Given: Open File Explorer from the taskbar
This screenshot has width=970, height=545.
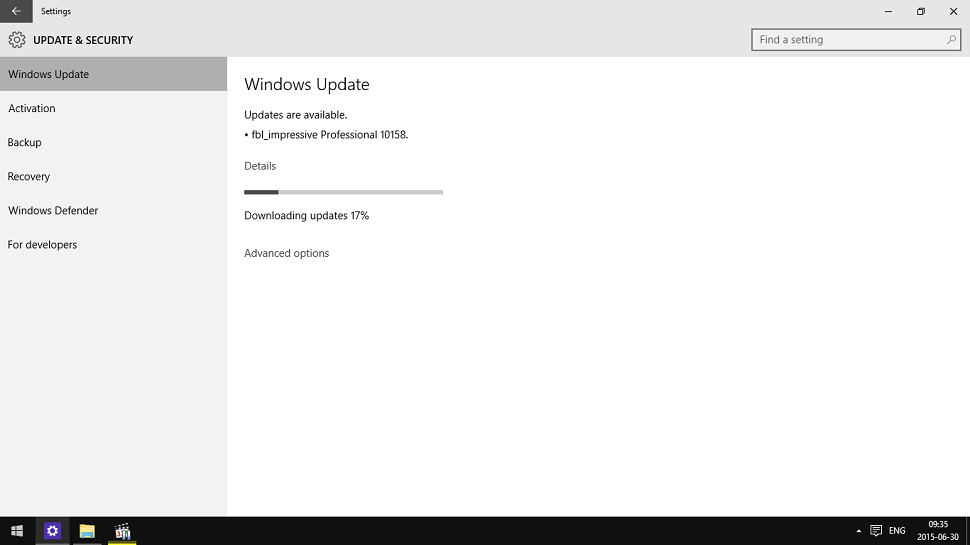Looking at the screenshot, I should pyautogui.click(x=87, y=531).
